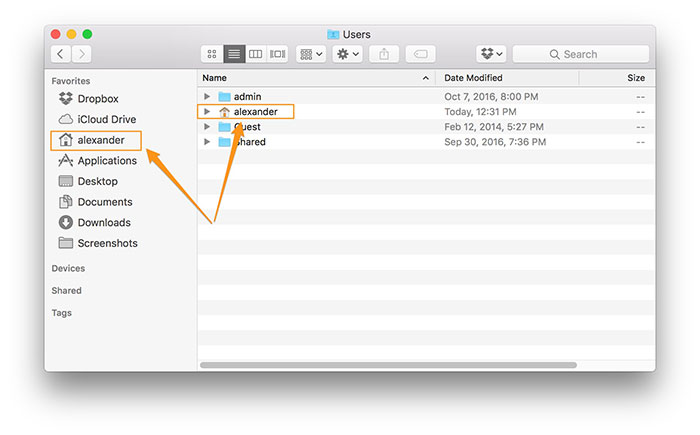This screenshot has width=700, height=435.
Task: Expand the Guest folder triangle
Action: tap(207, 127)
